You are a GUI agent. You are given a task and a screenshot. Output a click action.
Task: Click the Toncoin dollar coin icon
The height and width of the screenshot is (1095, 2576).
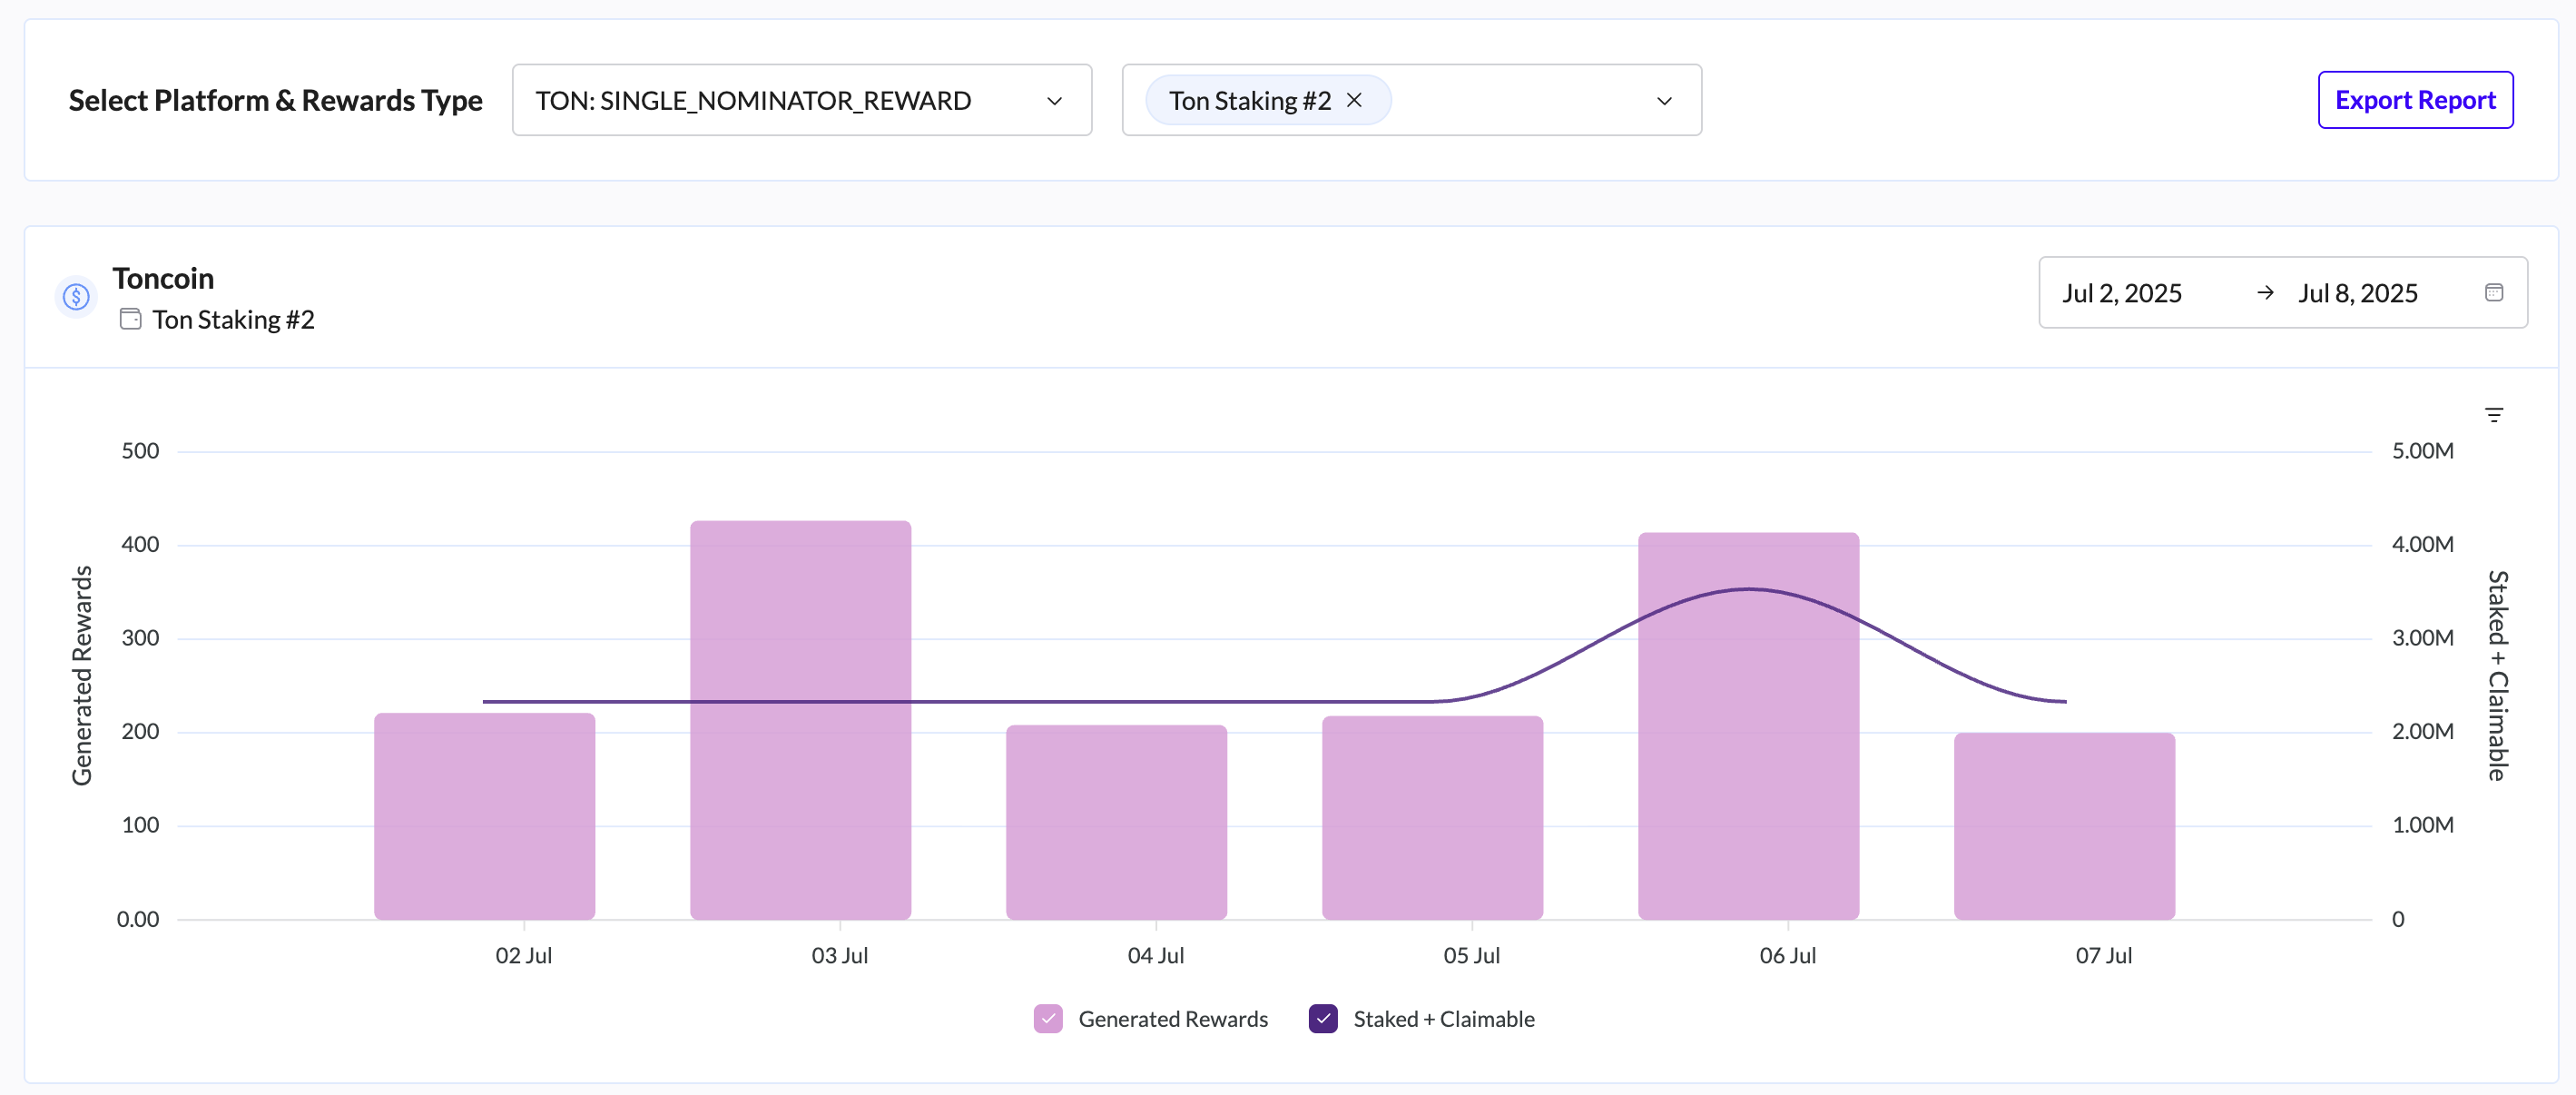[x=76, y=297]
